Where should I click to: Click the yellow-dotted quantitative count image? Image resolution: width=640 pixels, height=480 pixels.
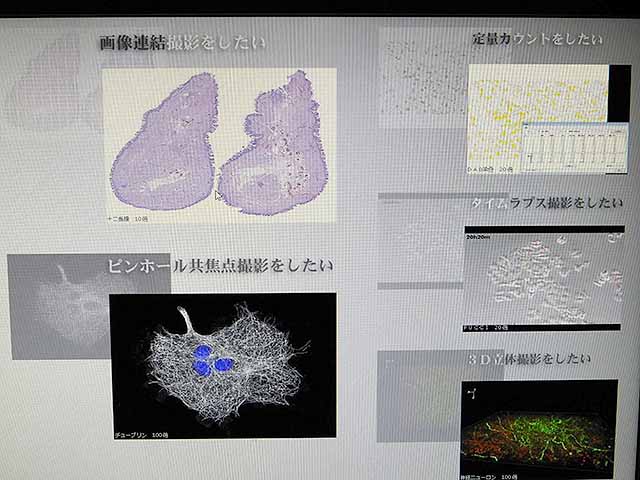click(x=549, y=119)
